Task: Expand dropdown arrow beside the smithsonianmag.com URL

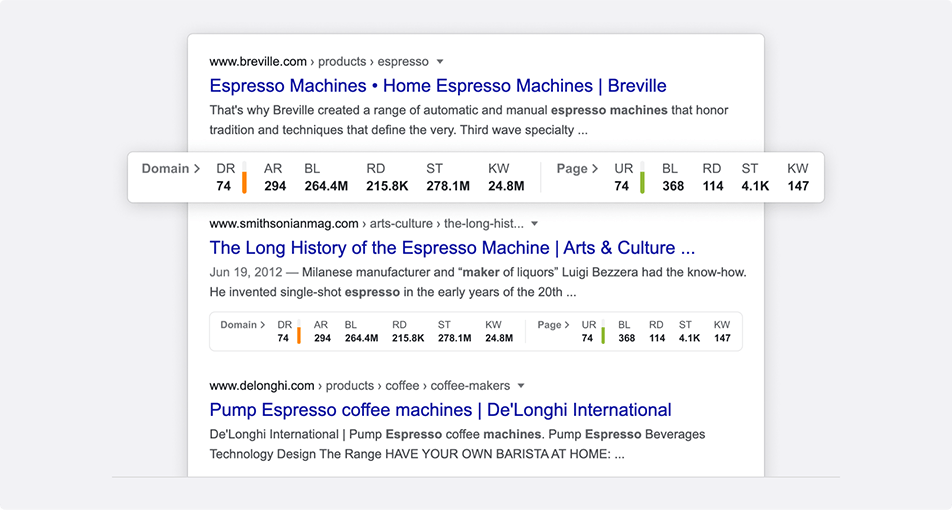Action: (x=535, y=224)
